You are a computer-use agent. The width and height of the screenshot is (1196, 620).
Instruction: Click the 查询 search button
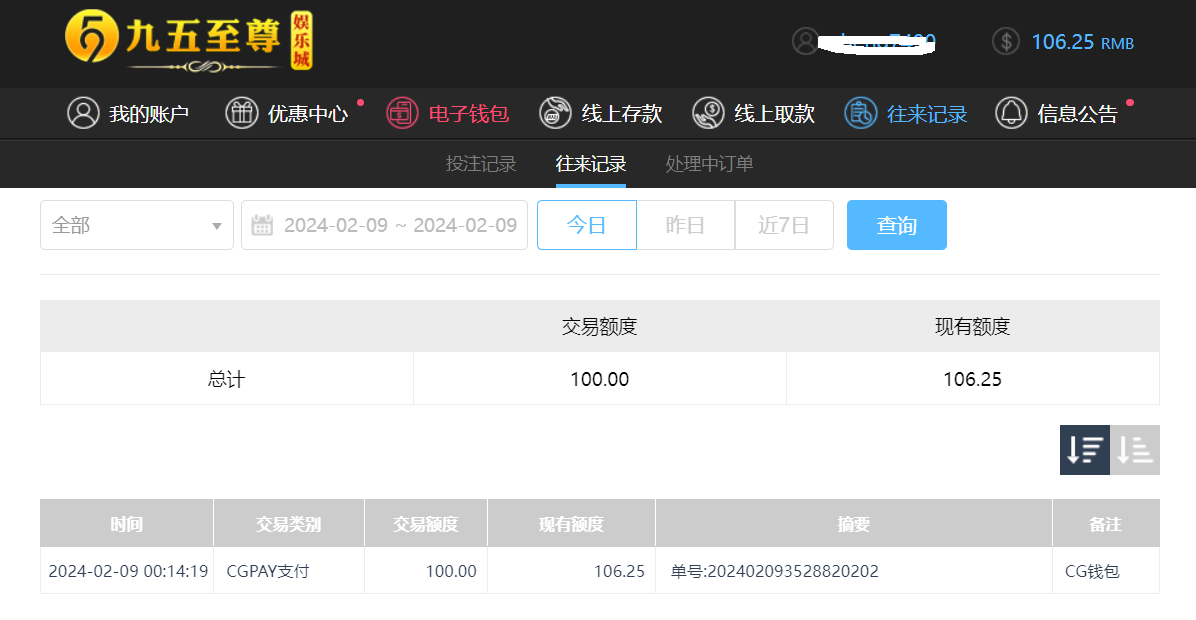tap(897, 225)
